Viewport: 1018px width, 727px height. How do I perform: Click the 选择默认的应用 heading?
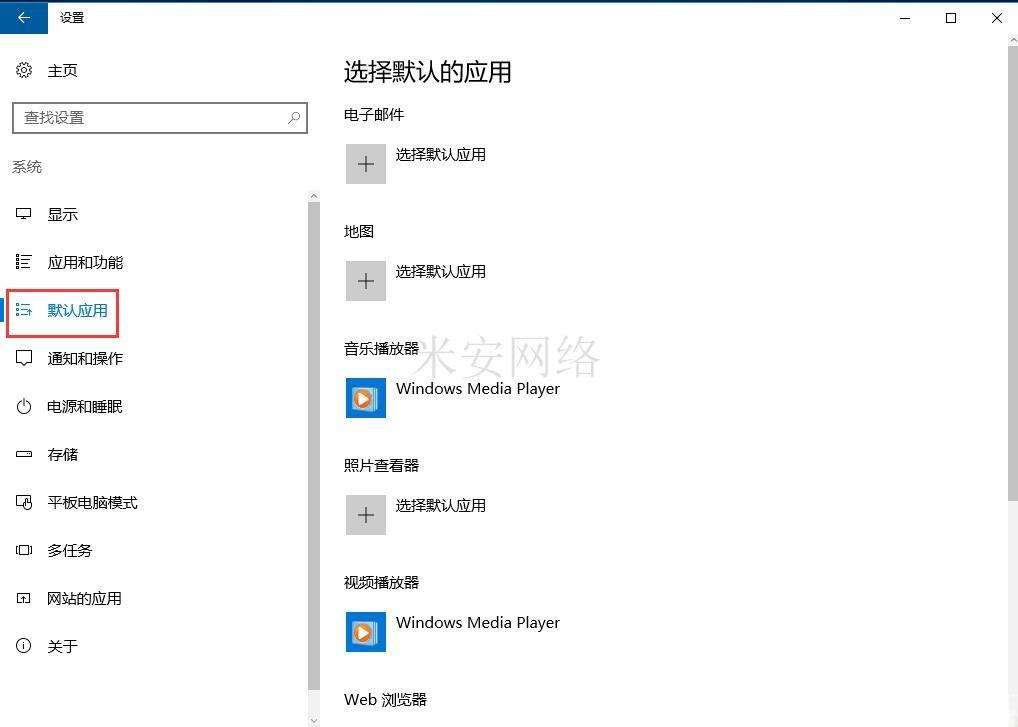pyautogui.click(x=427, y=72)
